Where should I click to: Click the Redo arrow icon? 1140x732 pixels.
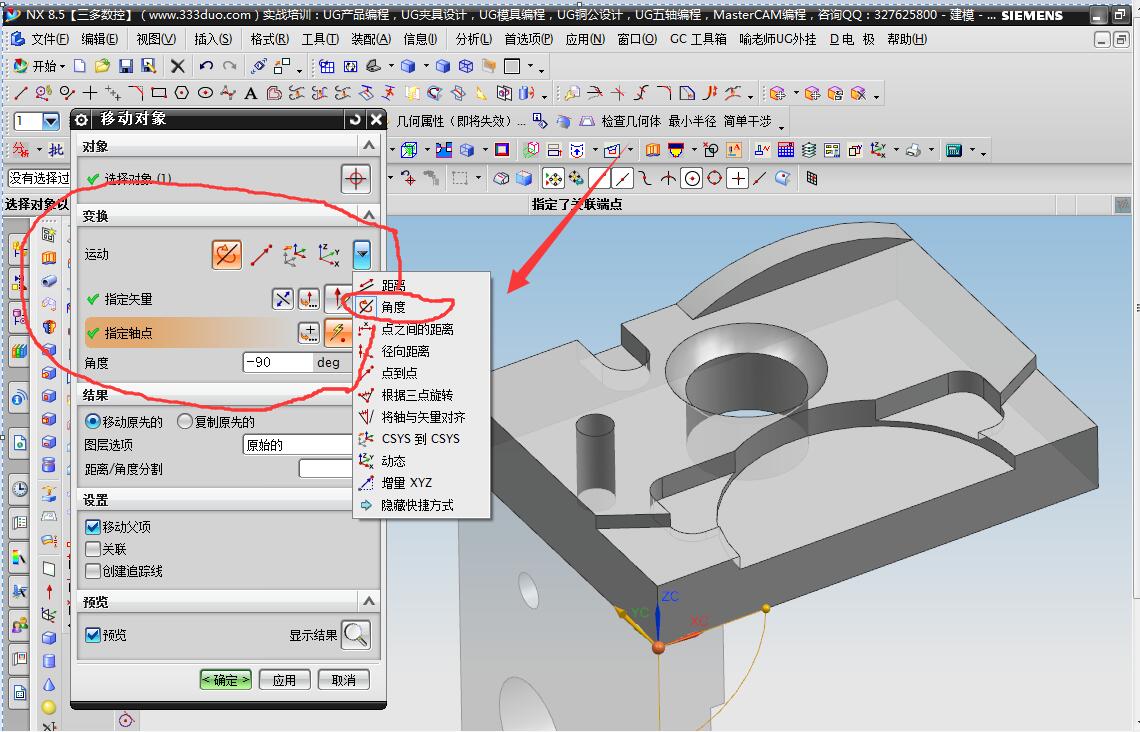coord(230,66)
